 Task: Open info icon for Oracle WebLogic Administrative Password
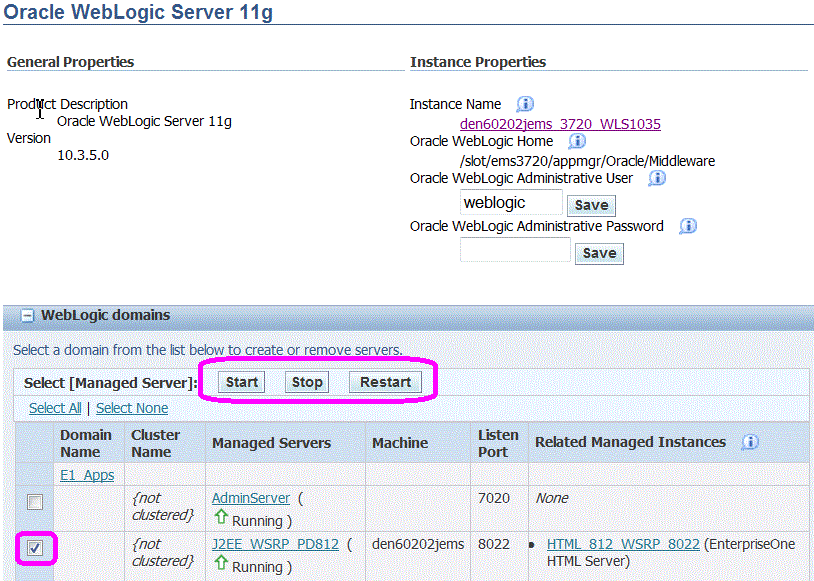[688, 226]
